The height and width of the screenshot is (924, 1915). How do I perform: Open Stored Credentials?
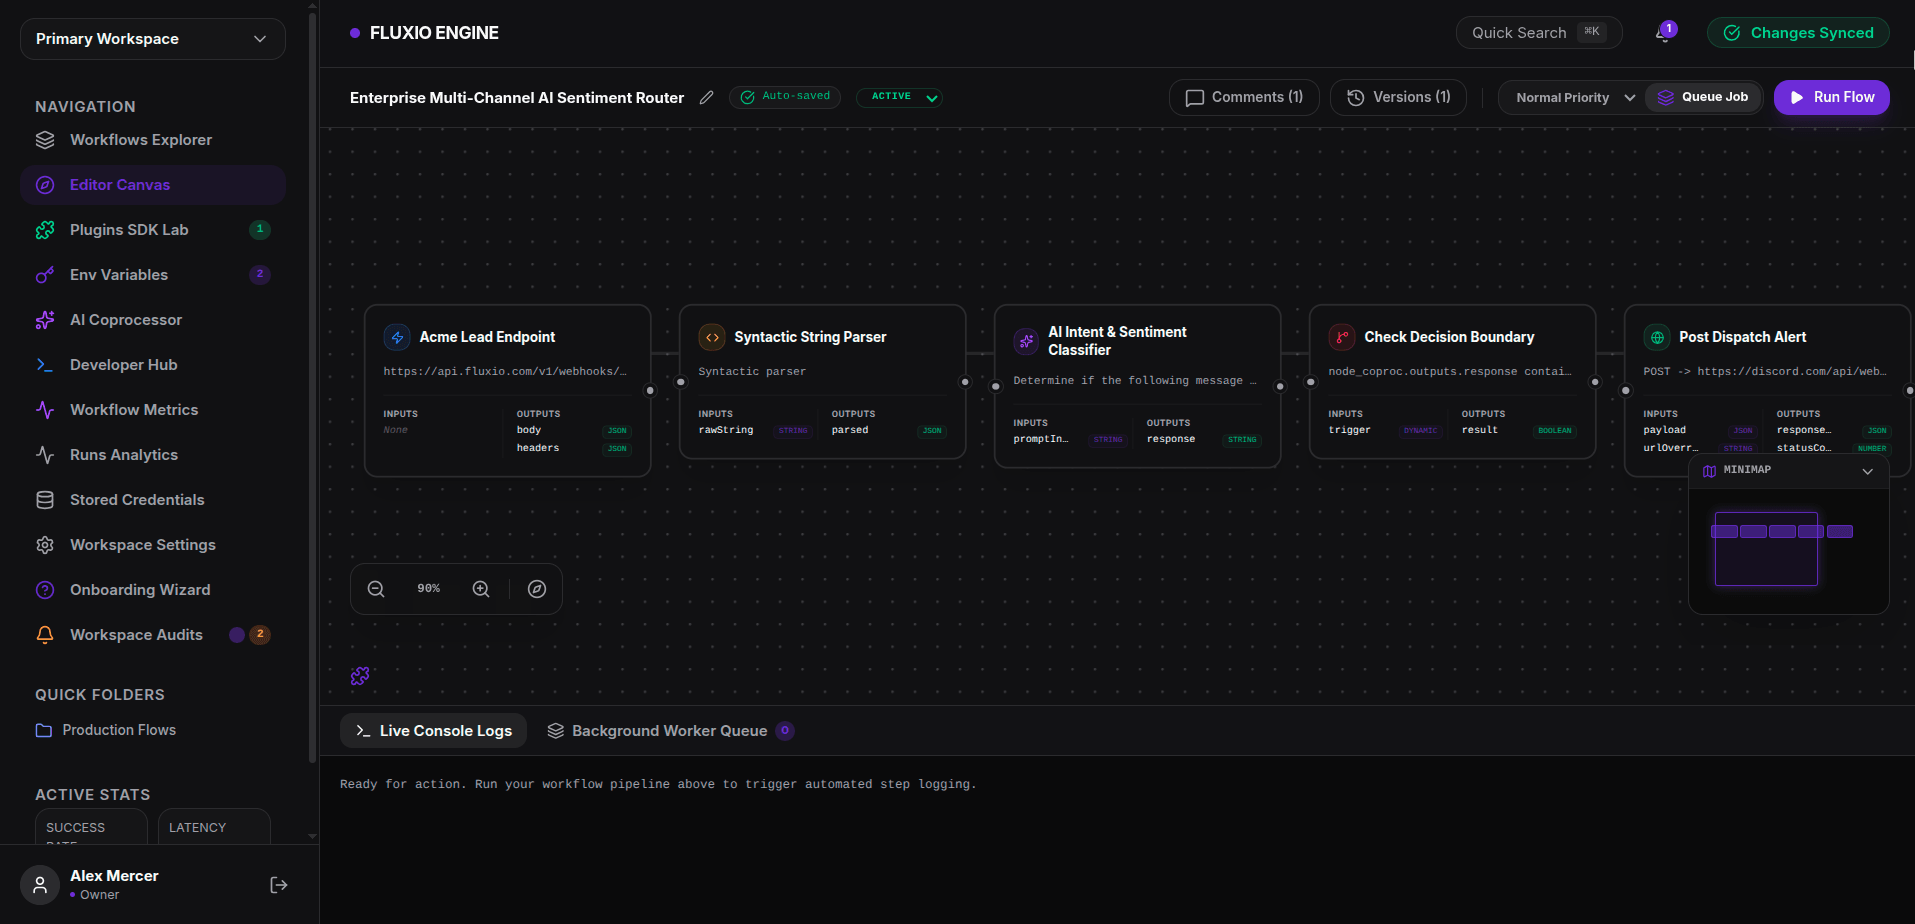(153, 500)
